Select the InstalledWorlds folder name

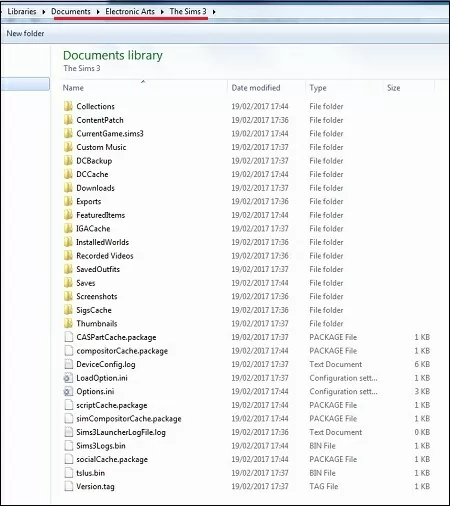(102, 242)
